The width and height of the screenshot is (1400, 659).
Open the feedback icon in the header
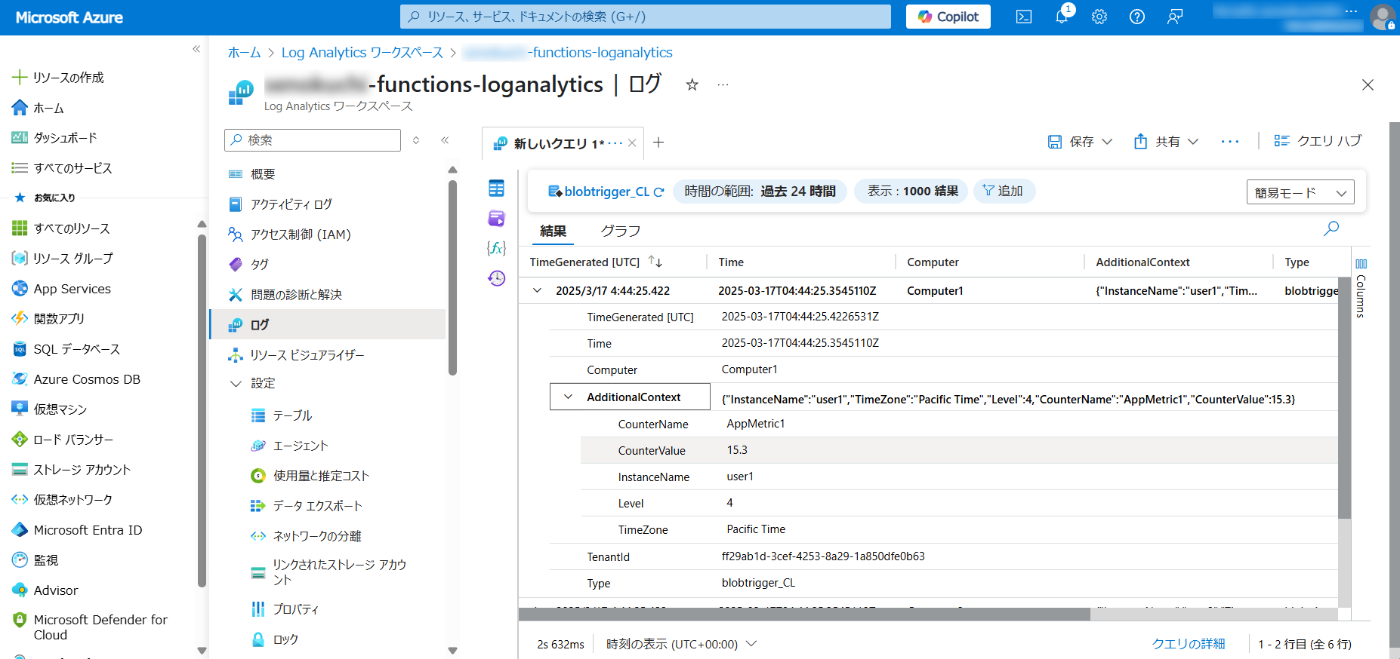(x=1175, y=16)
